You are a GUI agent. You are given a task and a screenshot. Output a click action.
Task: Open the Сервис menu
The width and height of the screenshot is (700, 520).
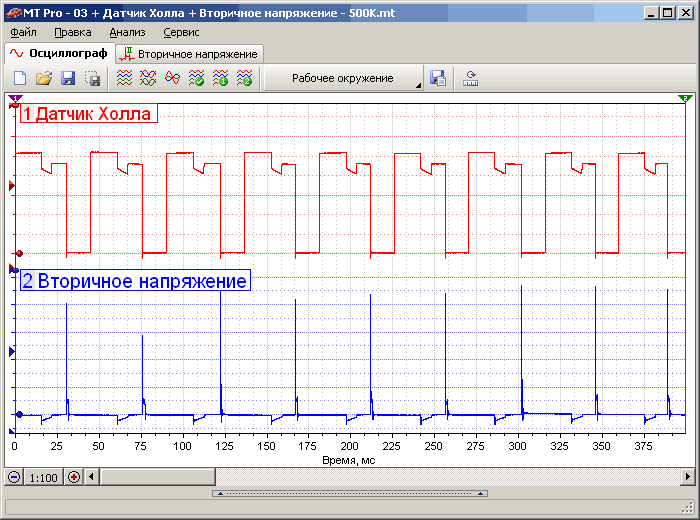[x=181, y=32]
